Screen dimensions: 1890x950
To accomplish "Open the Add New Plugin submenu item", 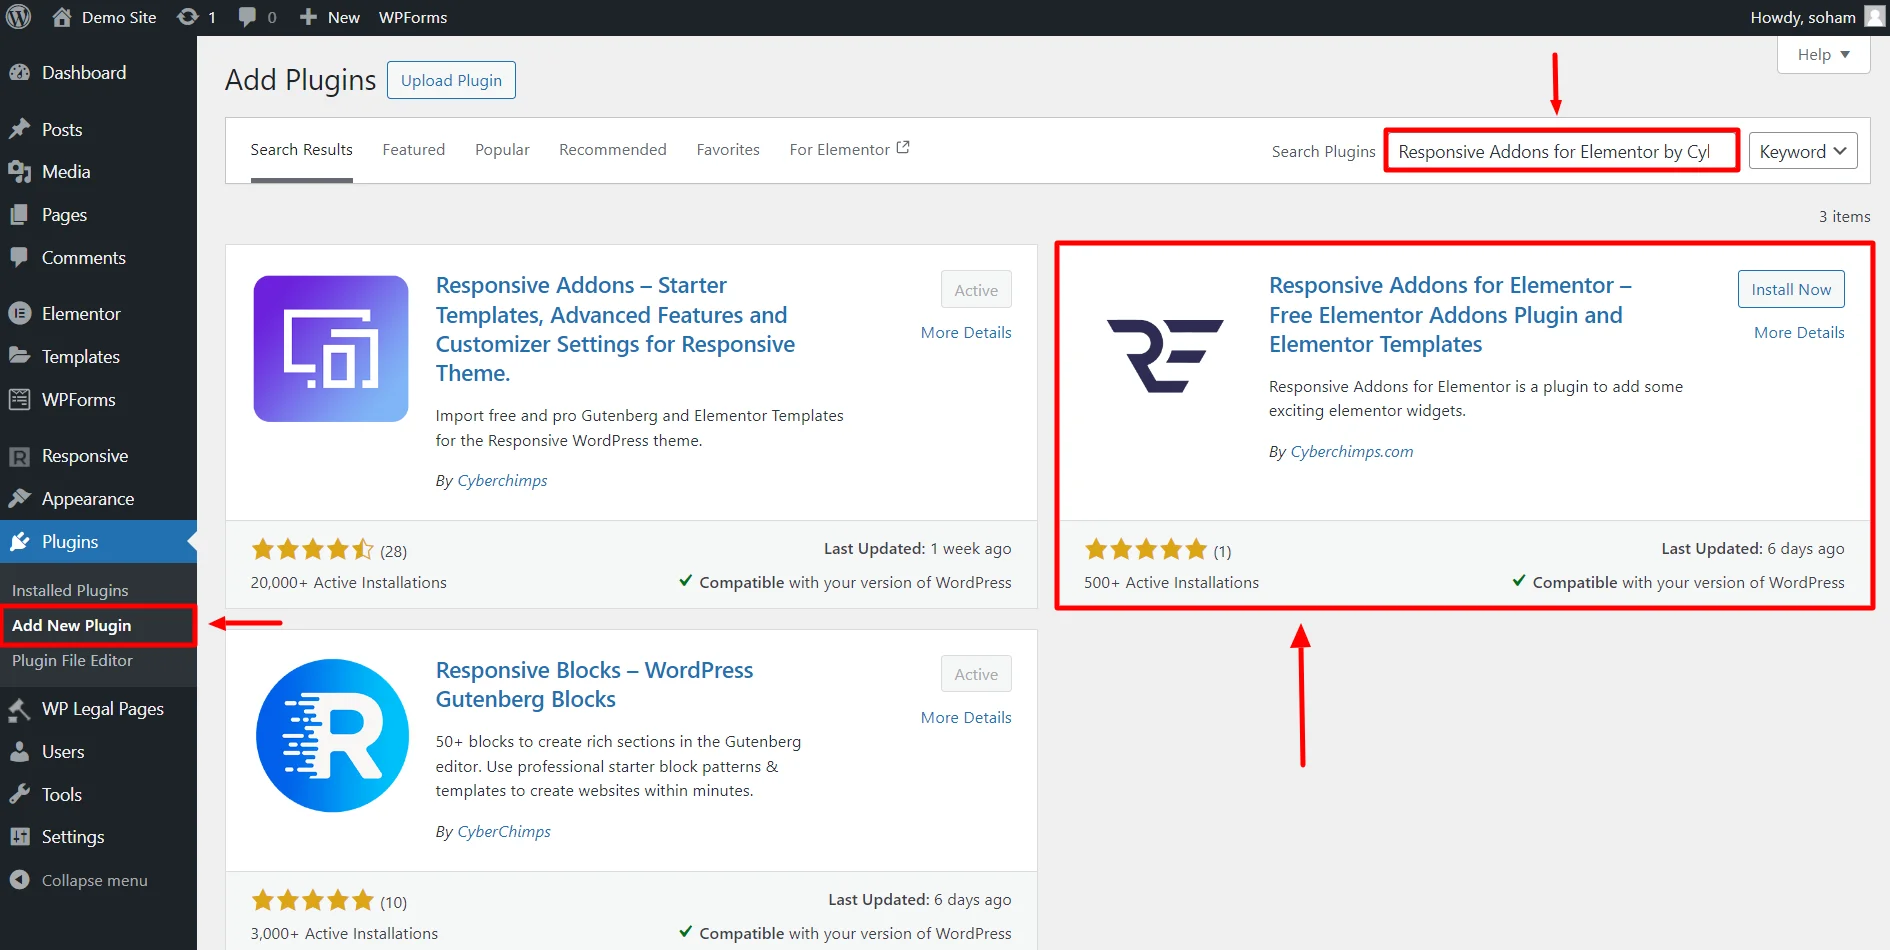I will 71,625.
